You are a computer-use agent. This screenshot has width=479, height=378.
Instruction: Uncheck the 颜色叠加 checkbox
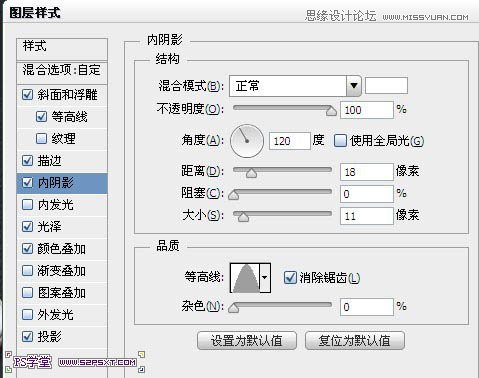[x=27, y=249]
